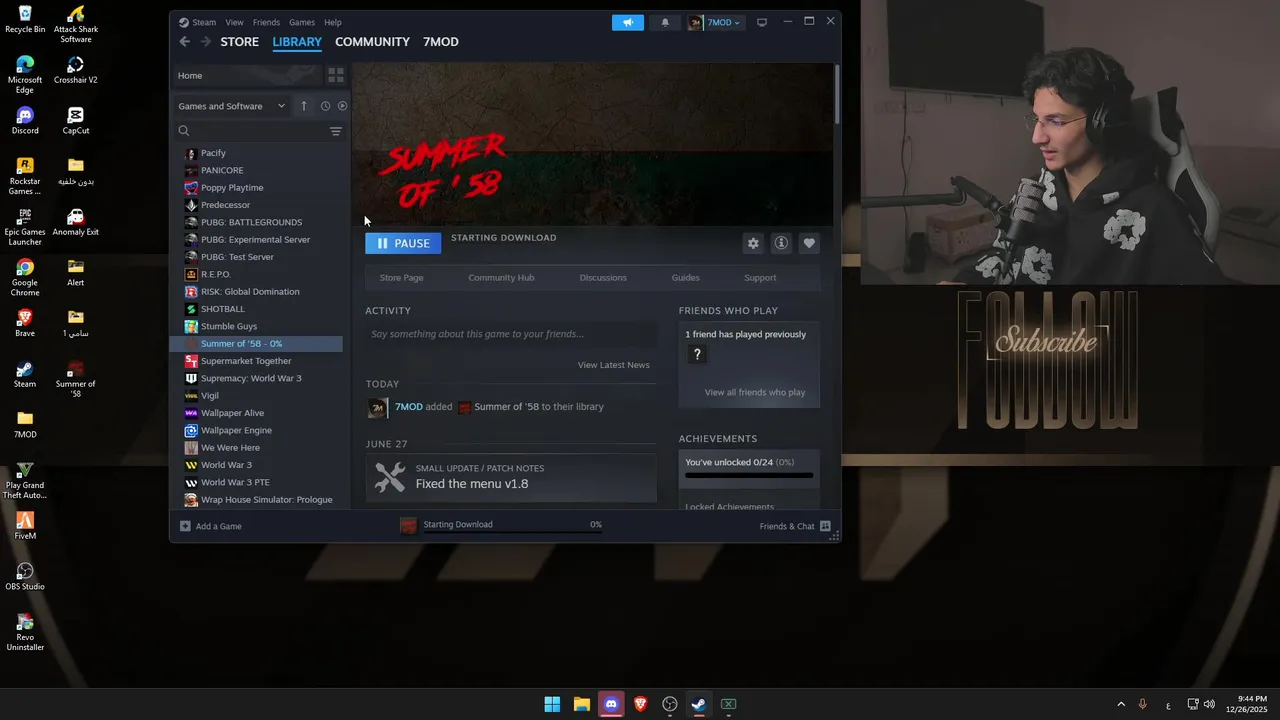This screenshot has width=1280, height=720.
Task: Open the Community Hub link
Action: 501,278
